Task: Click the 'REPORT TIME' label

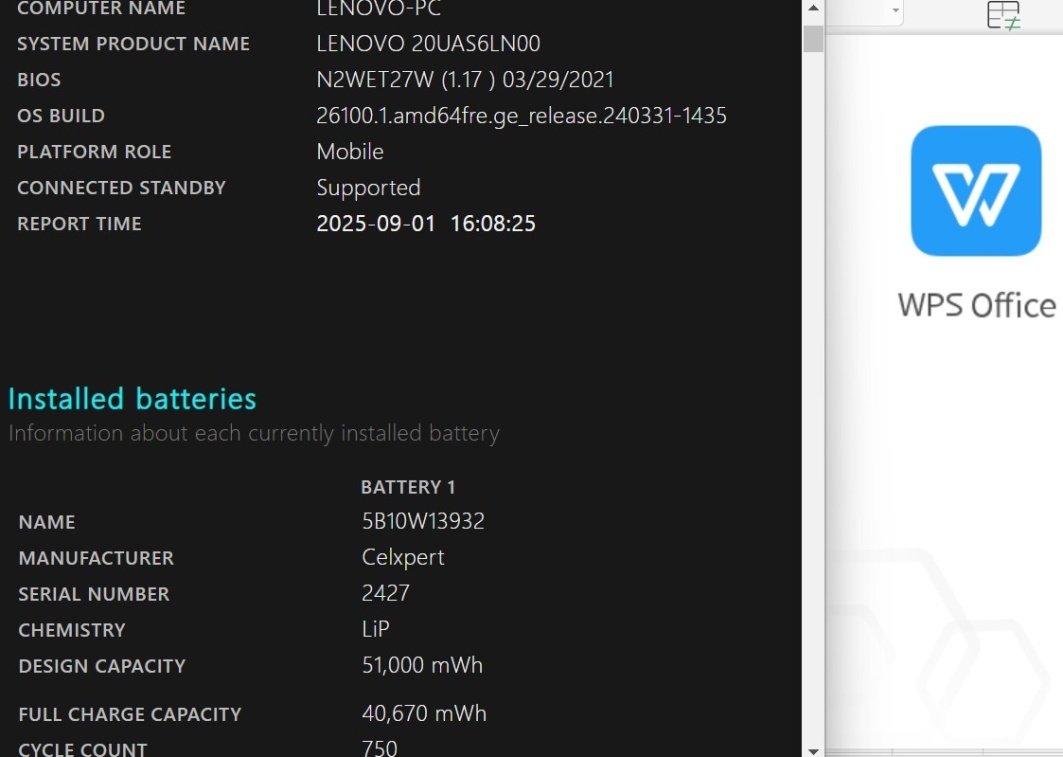Action: click(x=79, y=224)
